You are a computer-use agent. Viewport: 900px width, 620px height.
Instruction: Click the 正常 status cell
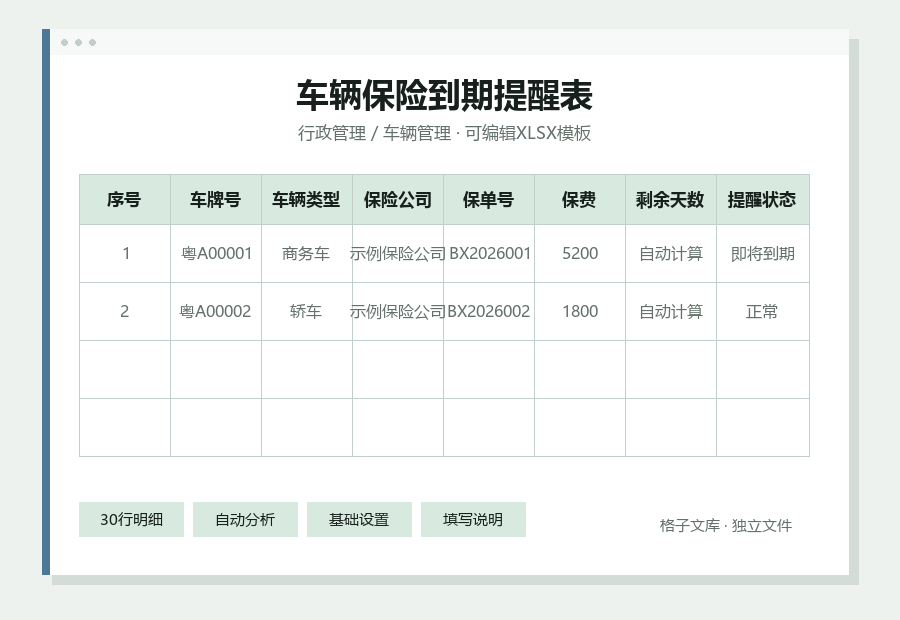click(x=762, y=311)
